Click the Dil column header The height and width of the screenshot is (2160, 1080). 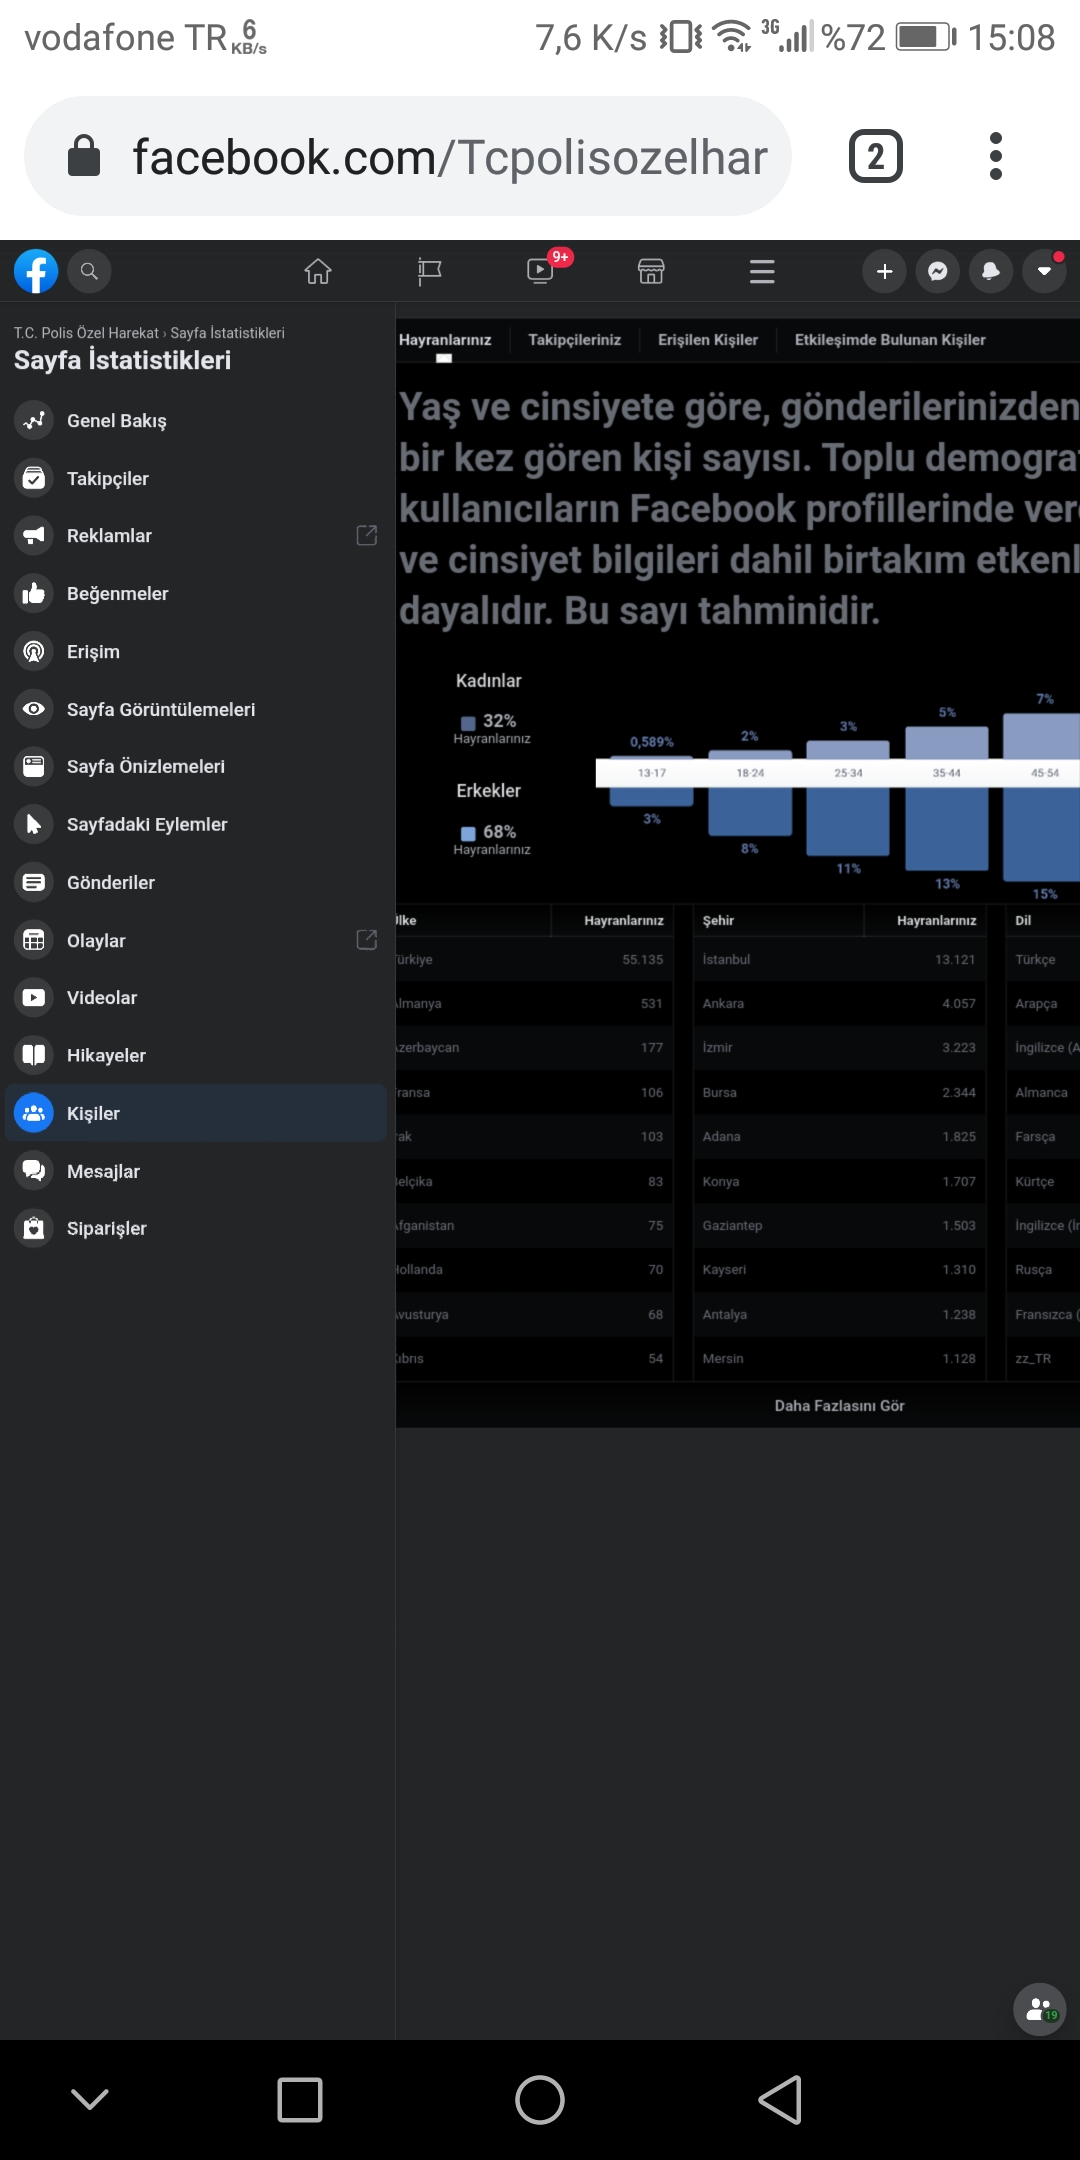pyautogui.click(x=1023, y=921)
